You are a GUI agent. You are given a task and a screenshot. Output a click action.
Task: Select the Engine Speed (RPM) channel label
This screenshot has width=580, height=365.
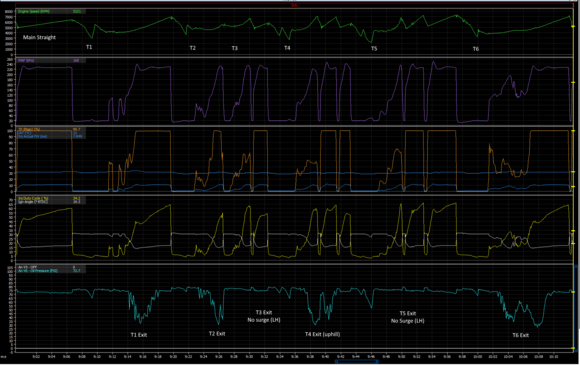[34, 11]
